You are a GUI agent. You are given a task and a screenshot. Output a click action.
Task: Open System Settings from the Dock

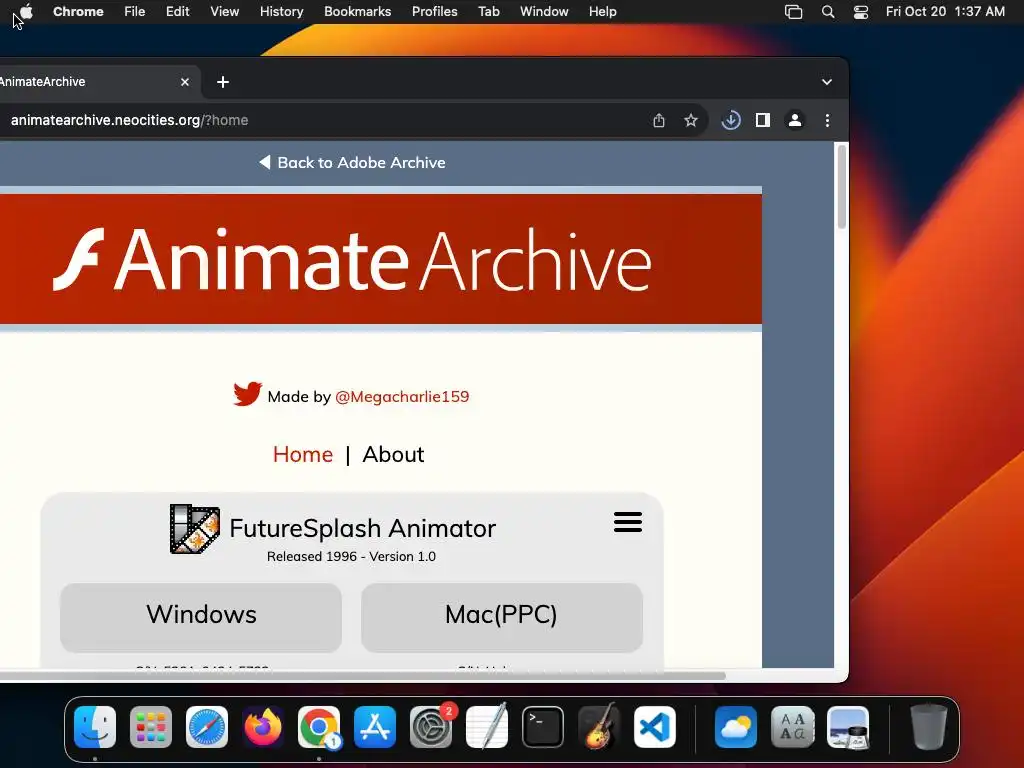pyautogui.click(x=431, y=727)
